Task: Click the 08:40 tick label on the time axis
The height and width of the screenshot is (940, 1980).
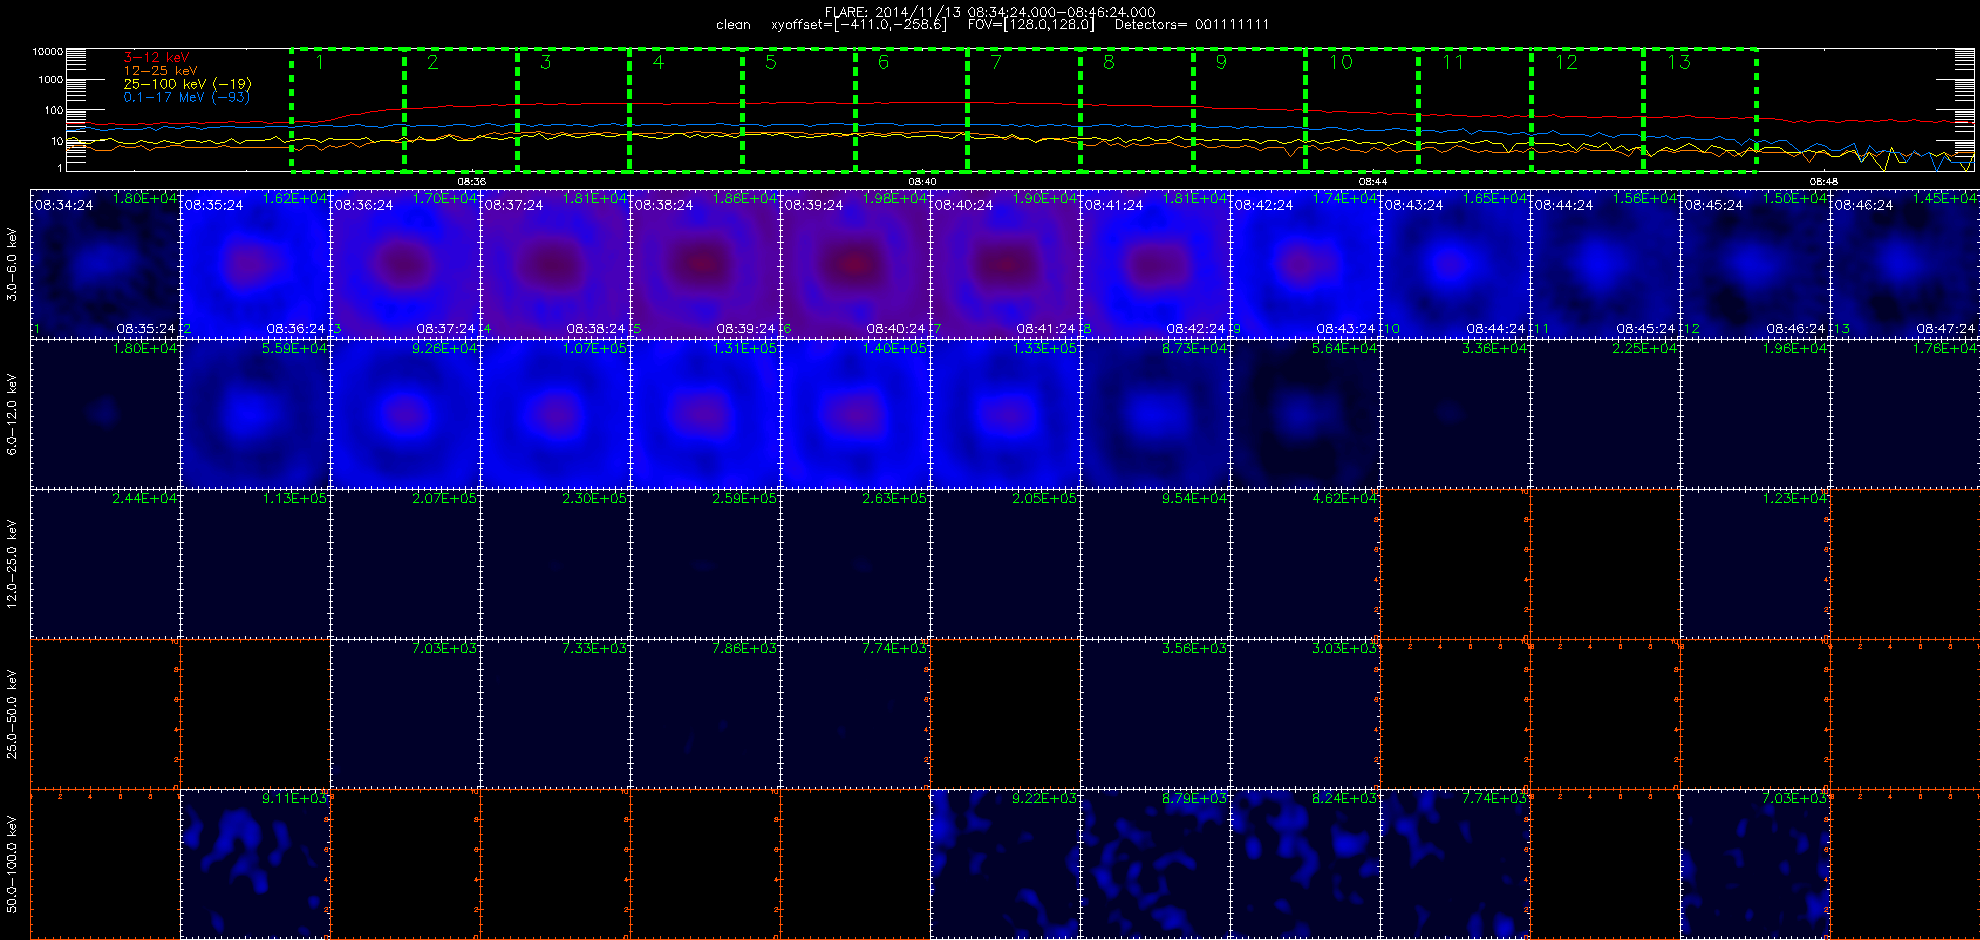Action: [922, 182]
